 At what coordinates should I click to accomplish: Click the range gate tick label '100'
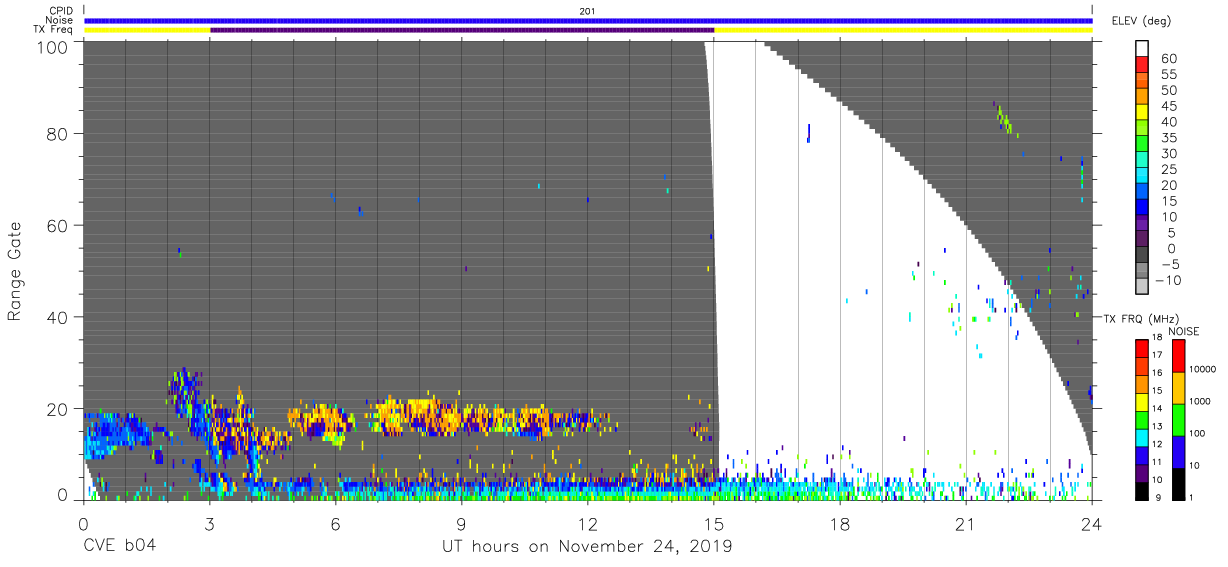pos(51,47)
